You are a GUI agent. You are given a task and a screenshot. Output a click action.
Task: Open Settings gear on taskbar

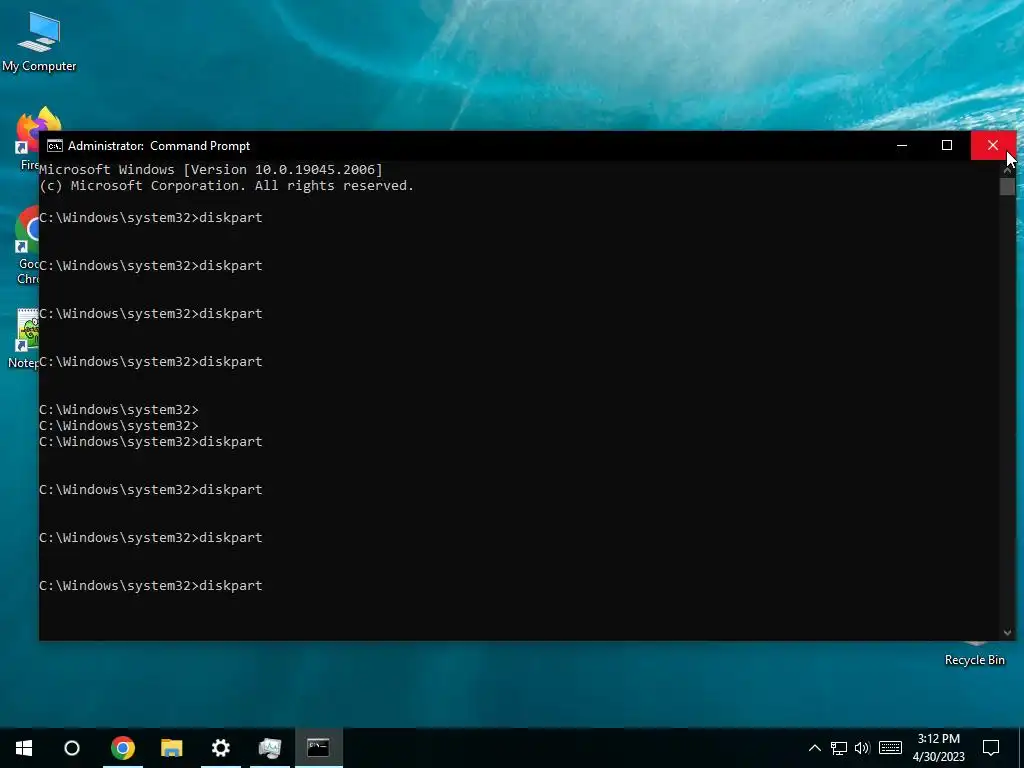coord(221,748)
